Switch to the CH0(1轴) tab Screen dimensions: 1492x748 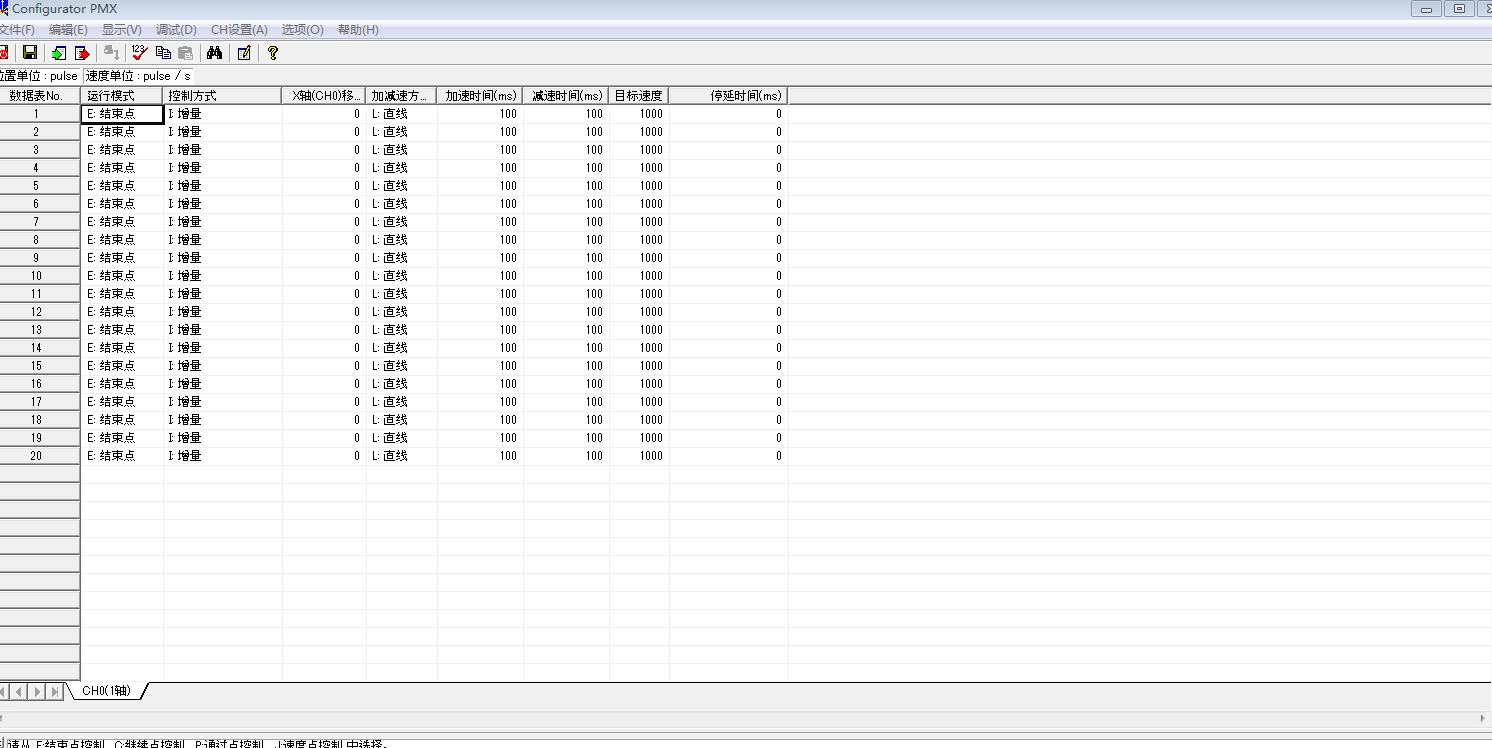coord(106,691)
